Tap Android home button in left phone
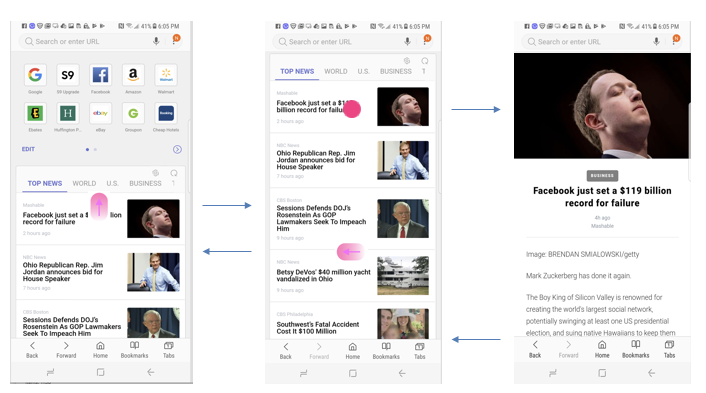706x393 pixels. click(100, 372)
